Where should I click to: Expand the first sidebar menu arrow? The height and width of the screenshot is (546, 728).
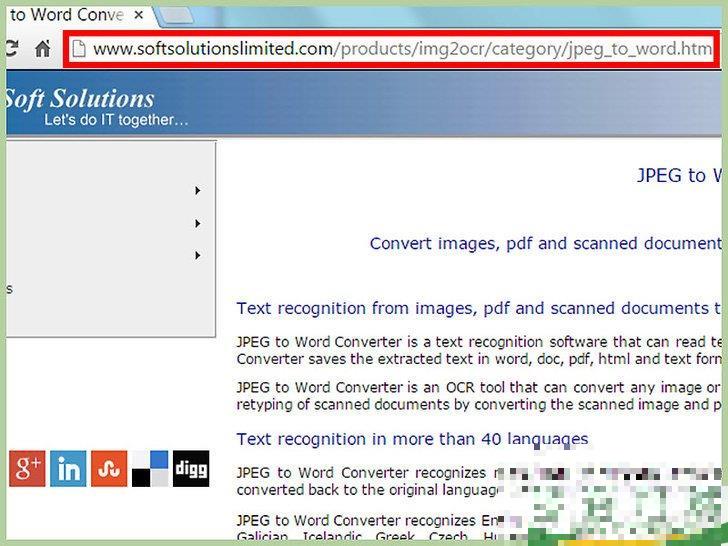[198, 190]
